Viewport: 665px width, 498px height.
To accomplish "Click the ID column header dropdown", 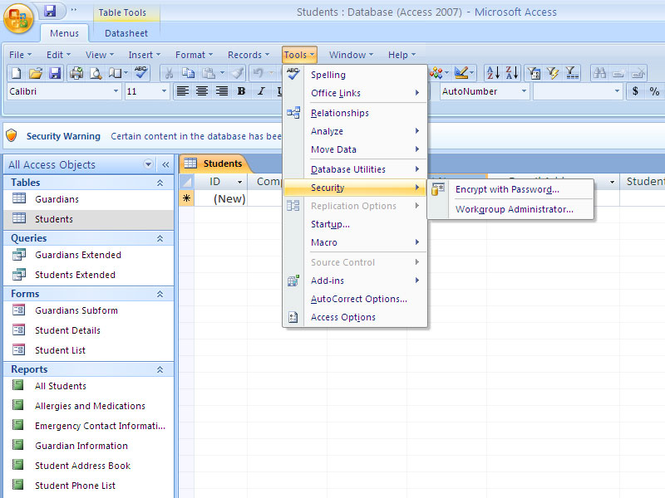I will point(239,182).
